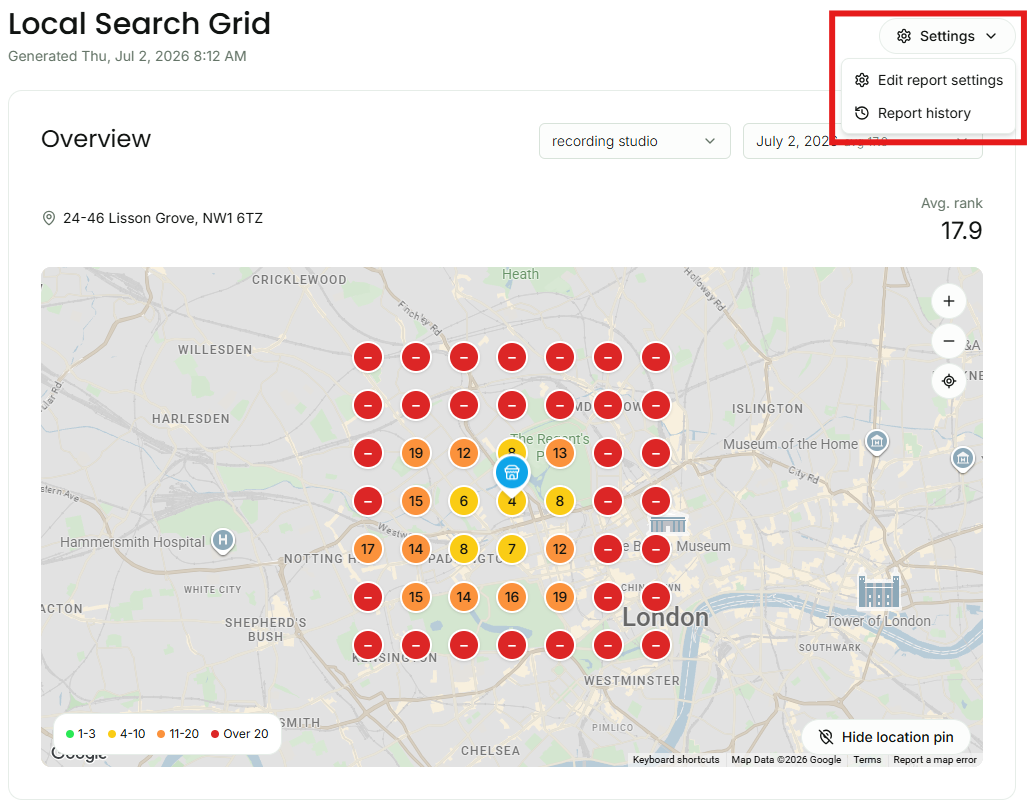Click the blue store location pin
Image resolution: width=1027 pixels, height=807 pixels.
coord(512,472)
